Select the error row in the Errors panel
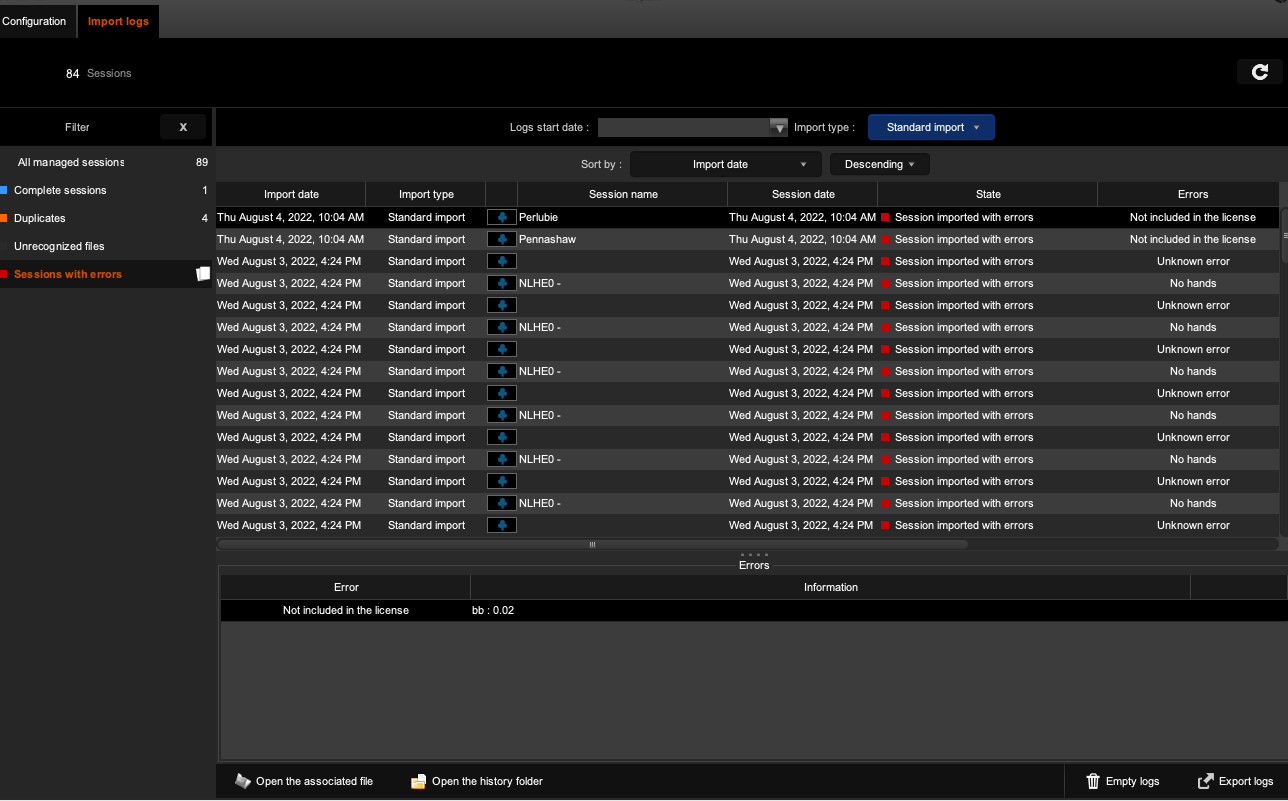Image resolution: width=1288 pixels, height=801 pixels. [x=754, y=610]
